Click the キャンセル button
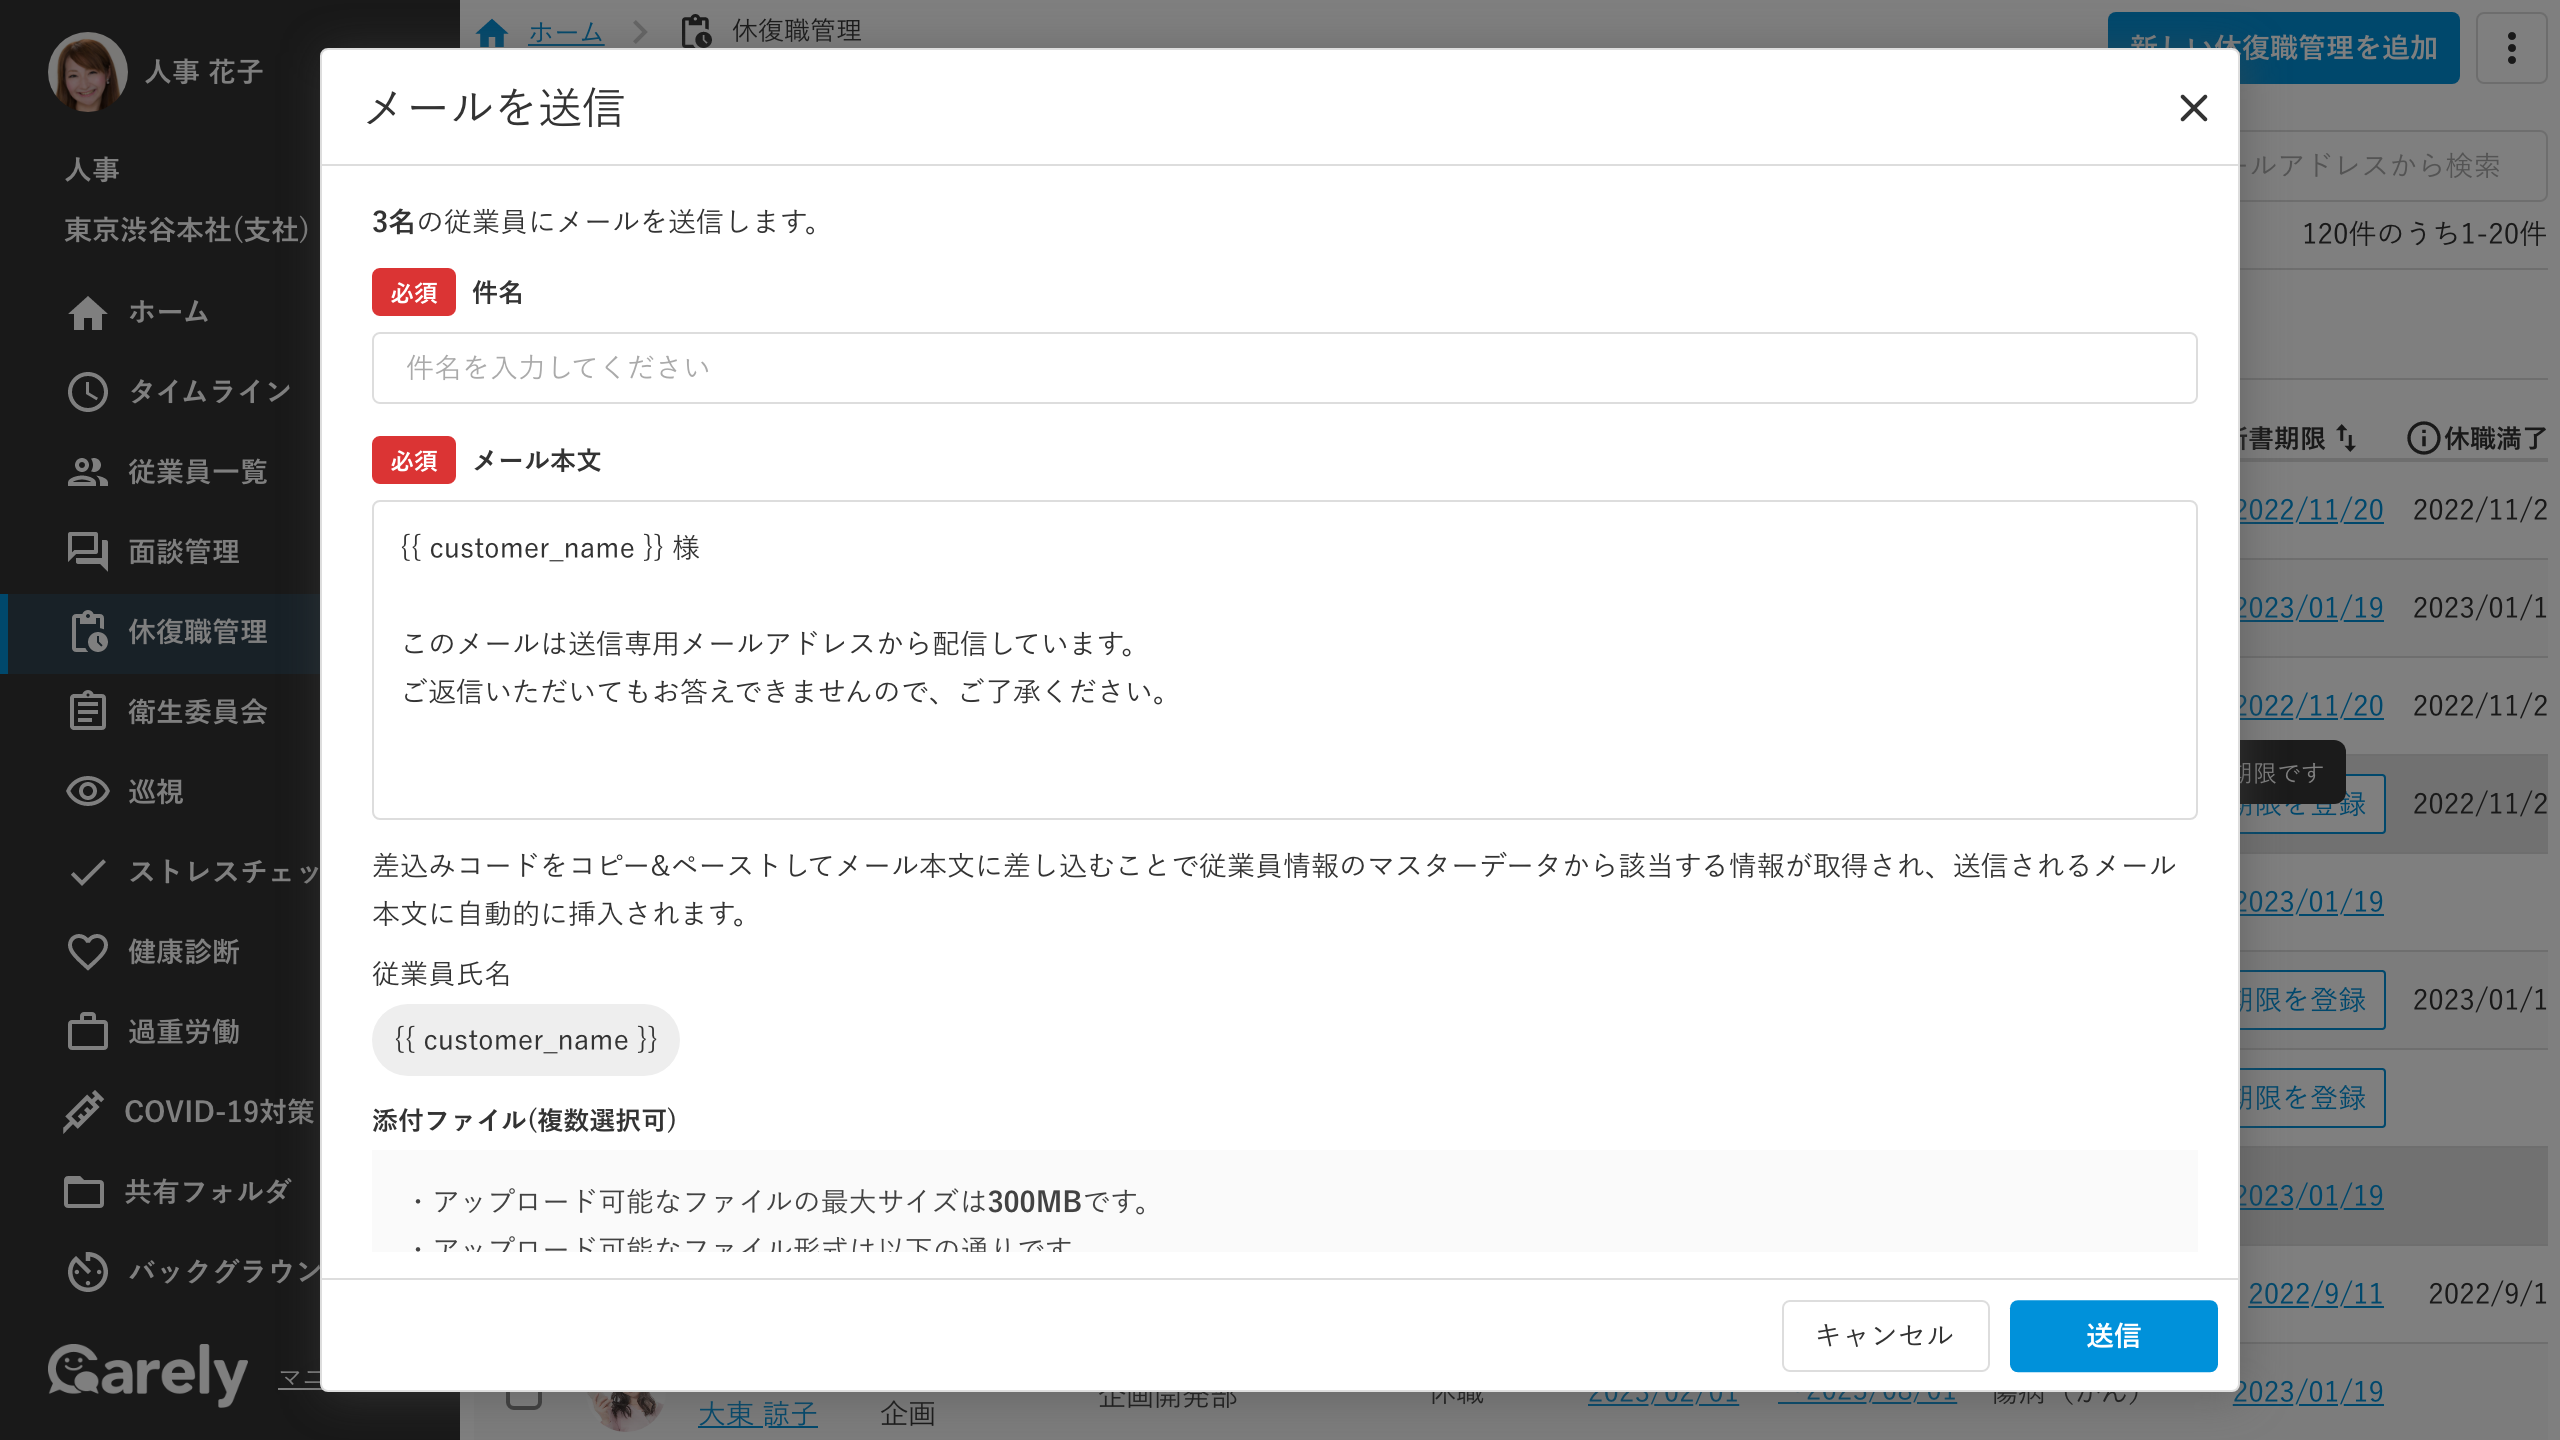The image size is (2560, 1440). 1884,1335
